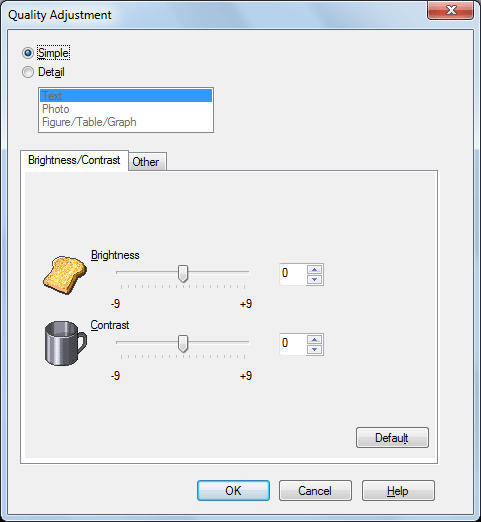Viewport: 481px width, 522px height.
Task: Switch to the Other tab
Action: [x=147, y=162]
